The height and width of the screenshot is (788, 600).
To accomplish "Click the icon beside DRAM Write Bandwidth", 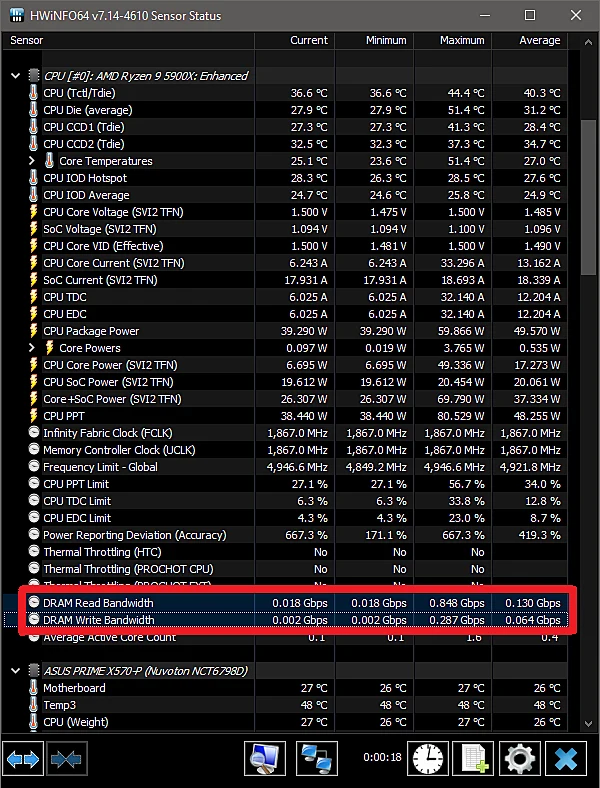I will (34, 620).
